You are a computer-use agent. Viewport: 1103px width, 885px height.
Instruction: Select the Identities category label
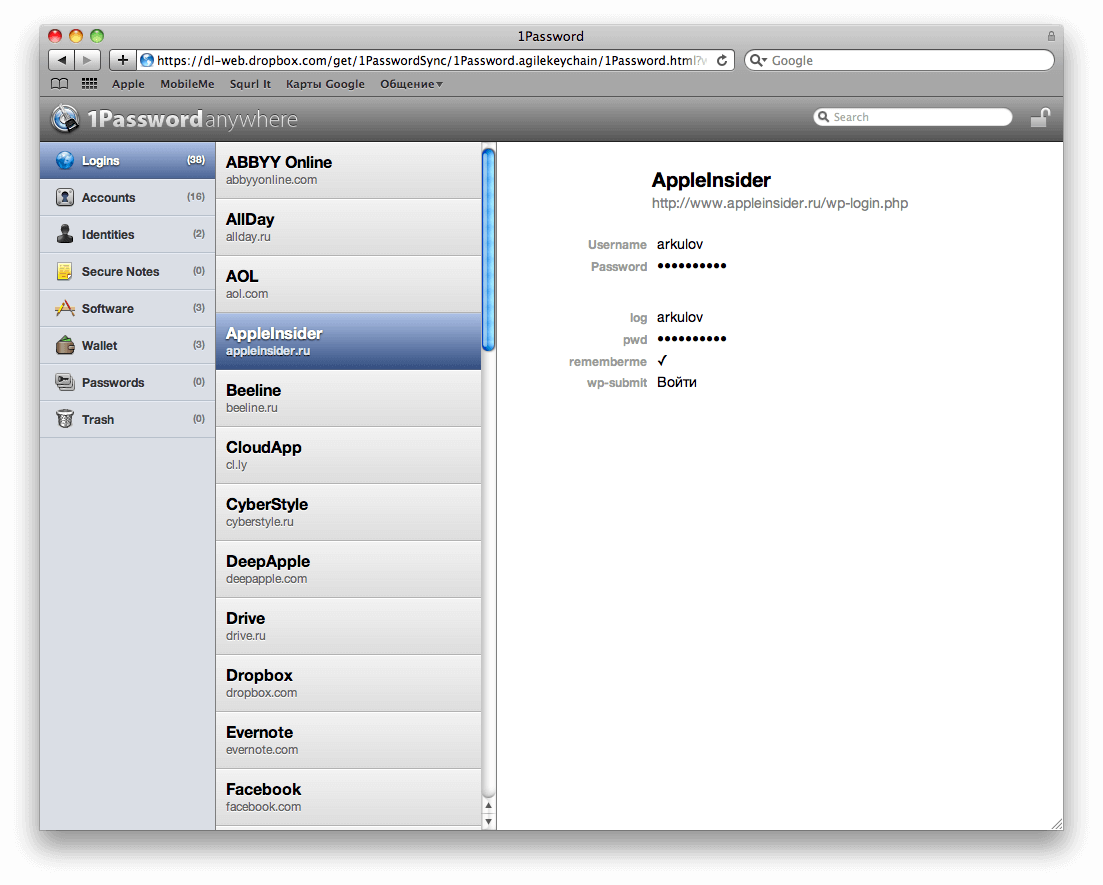(108, 234)
